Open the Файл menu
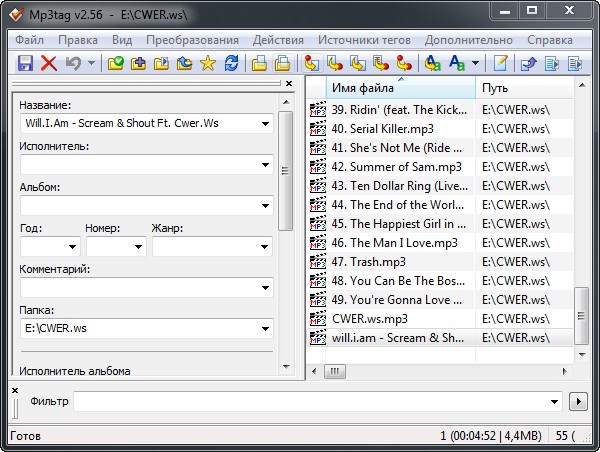 pos(29,40)
